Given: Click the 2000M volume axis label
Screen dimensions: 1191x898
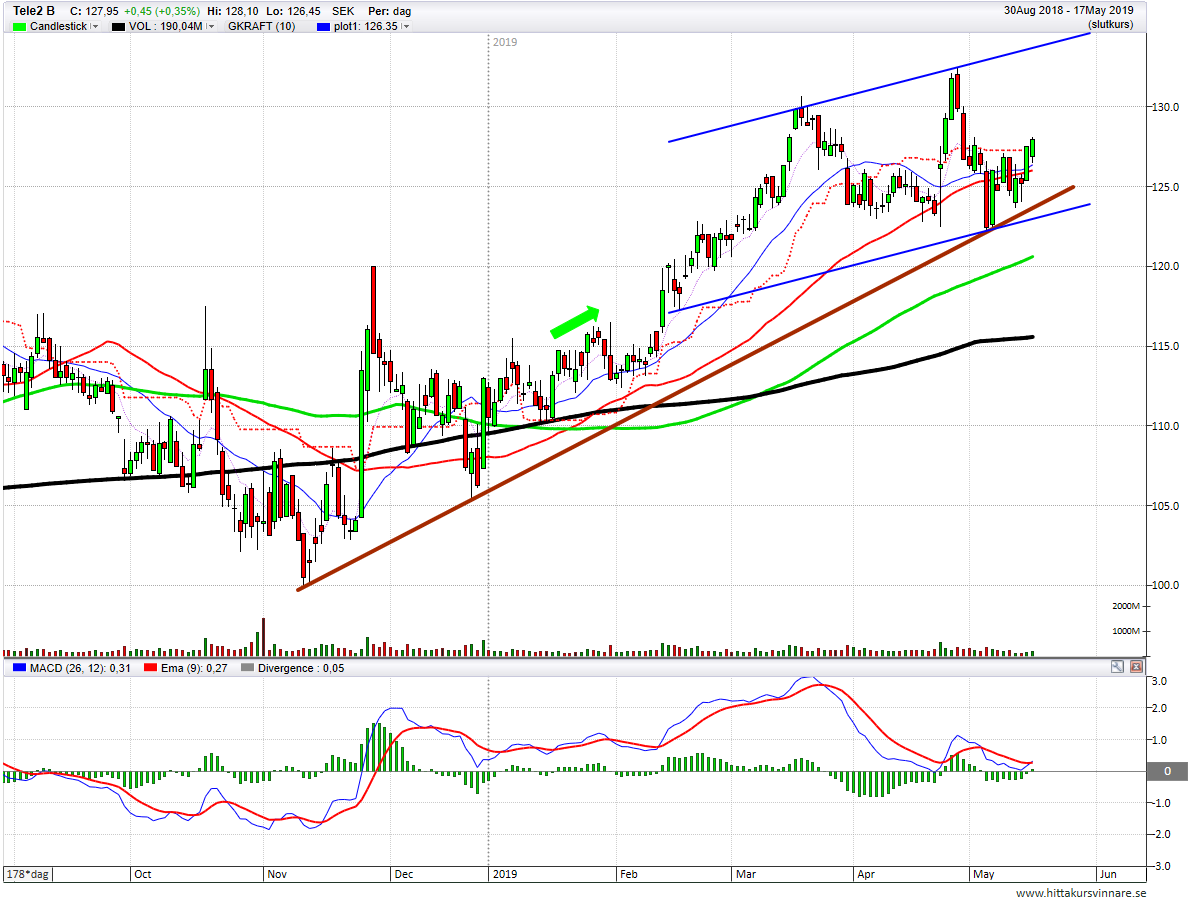Looking at the screenshot, I should coord(1126,606).
